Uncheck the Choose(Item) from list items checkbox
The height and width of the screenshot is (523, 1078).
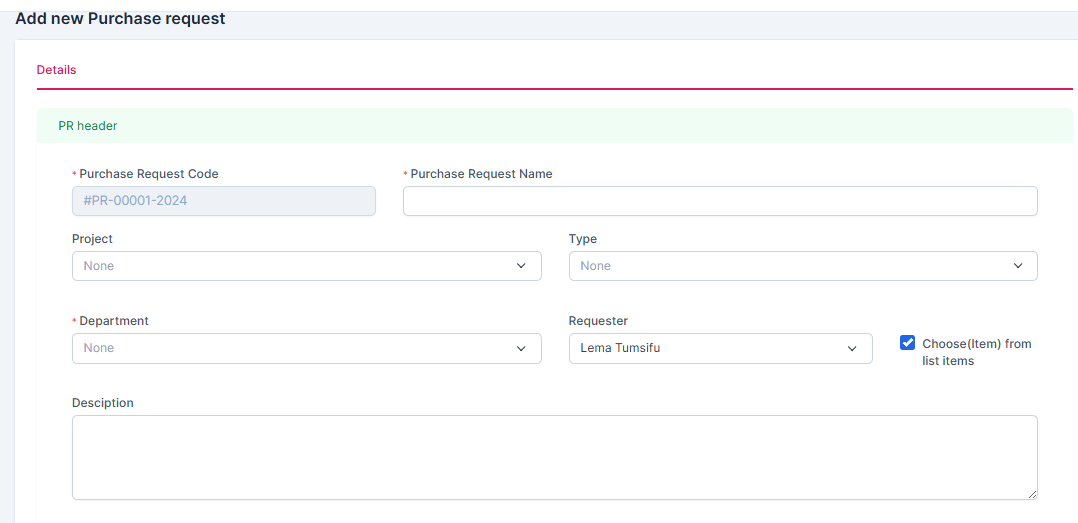[908, 343]
